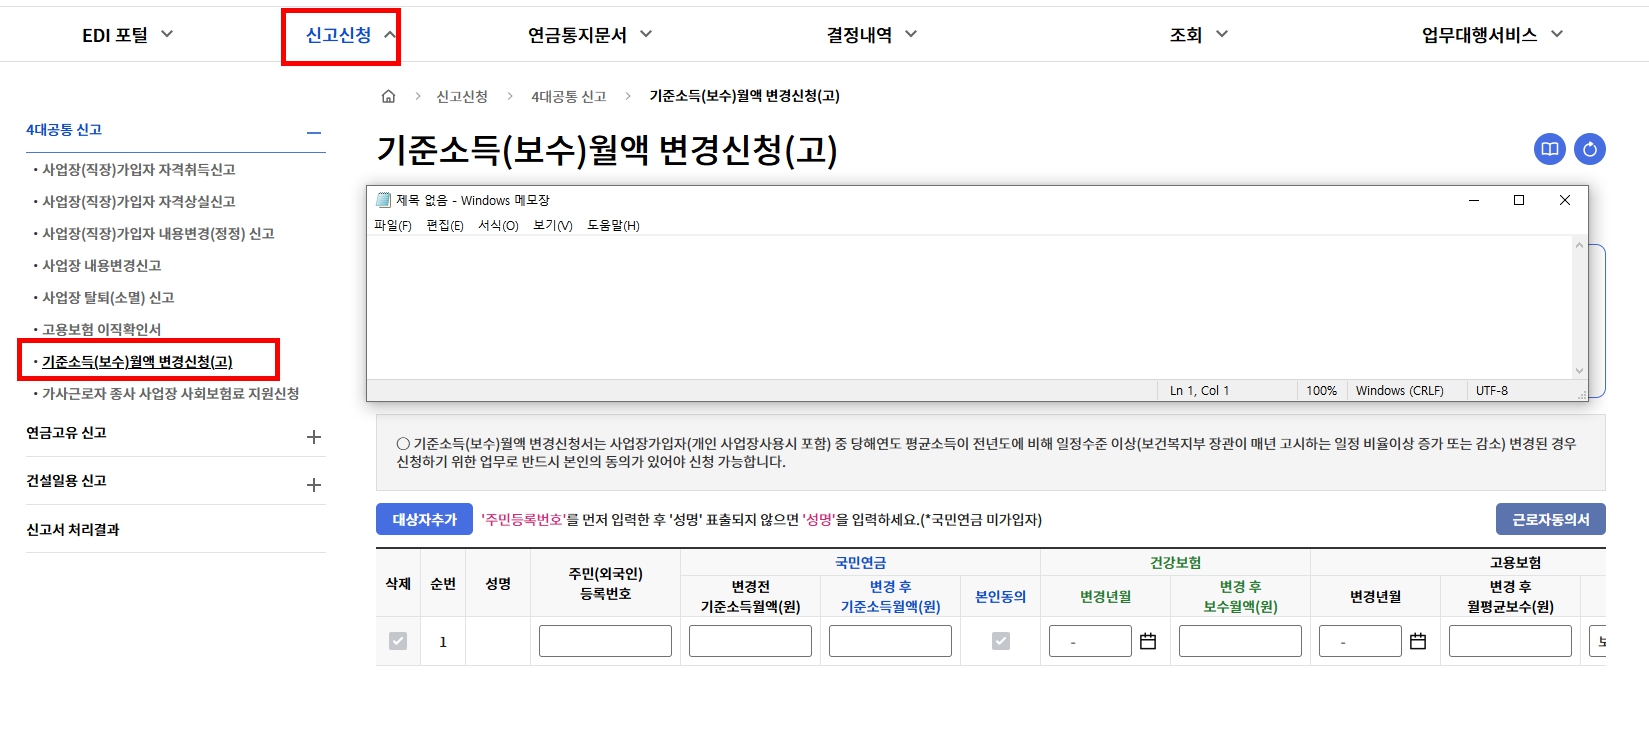The height and width of the screenshot is (729, 1649).
Task: Click the 국민연금 column group header
Action: click(x=860, y=563)
